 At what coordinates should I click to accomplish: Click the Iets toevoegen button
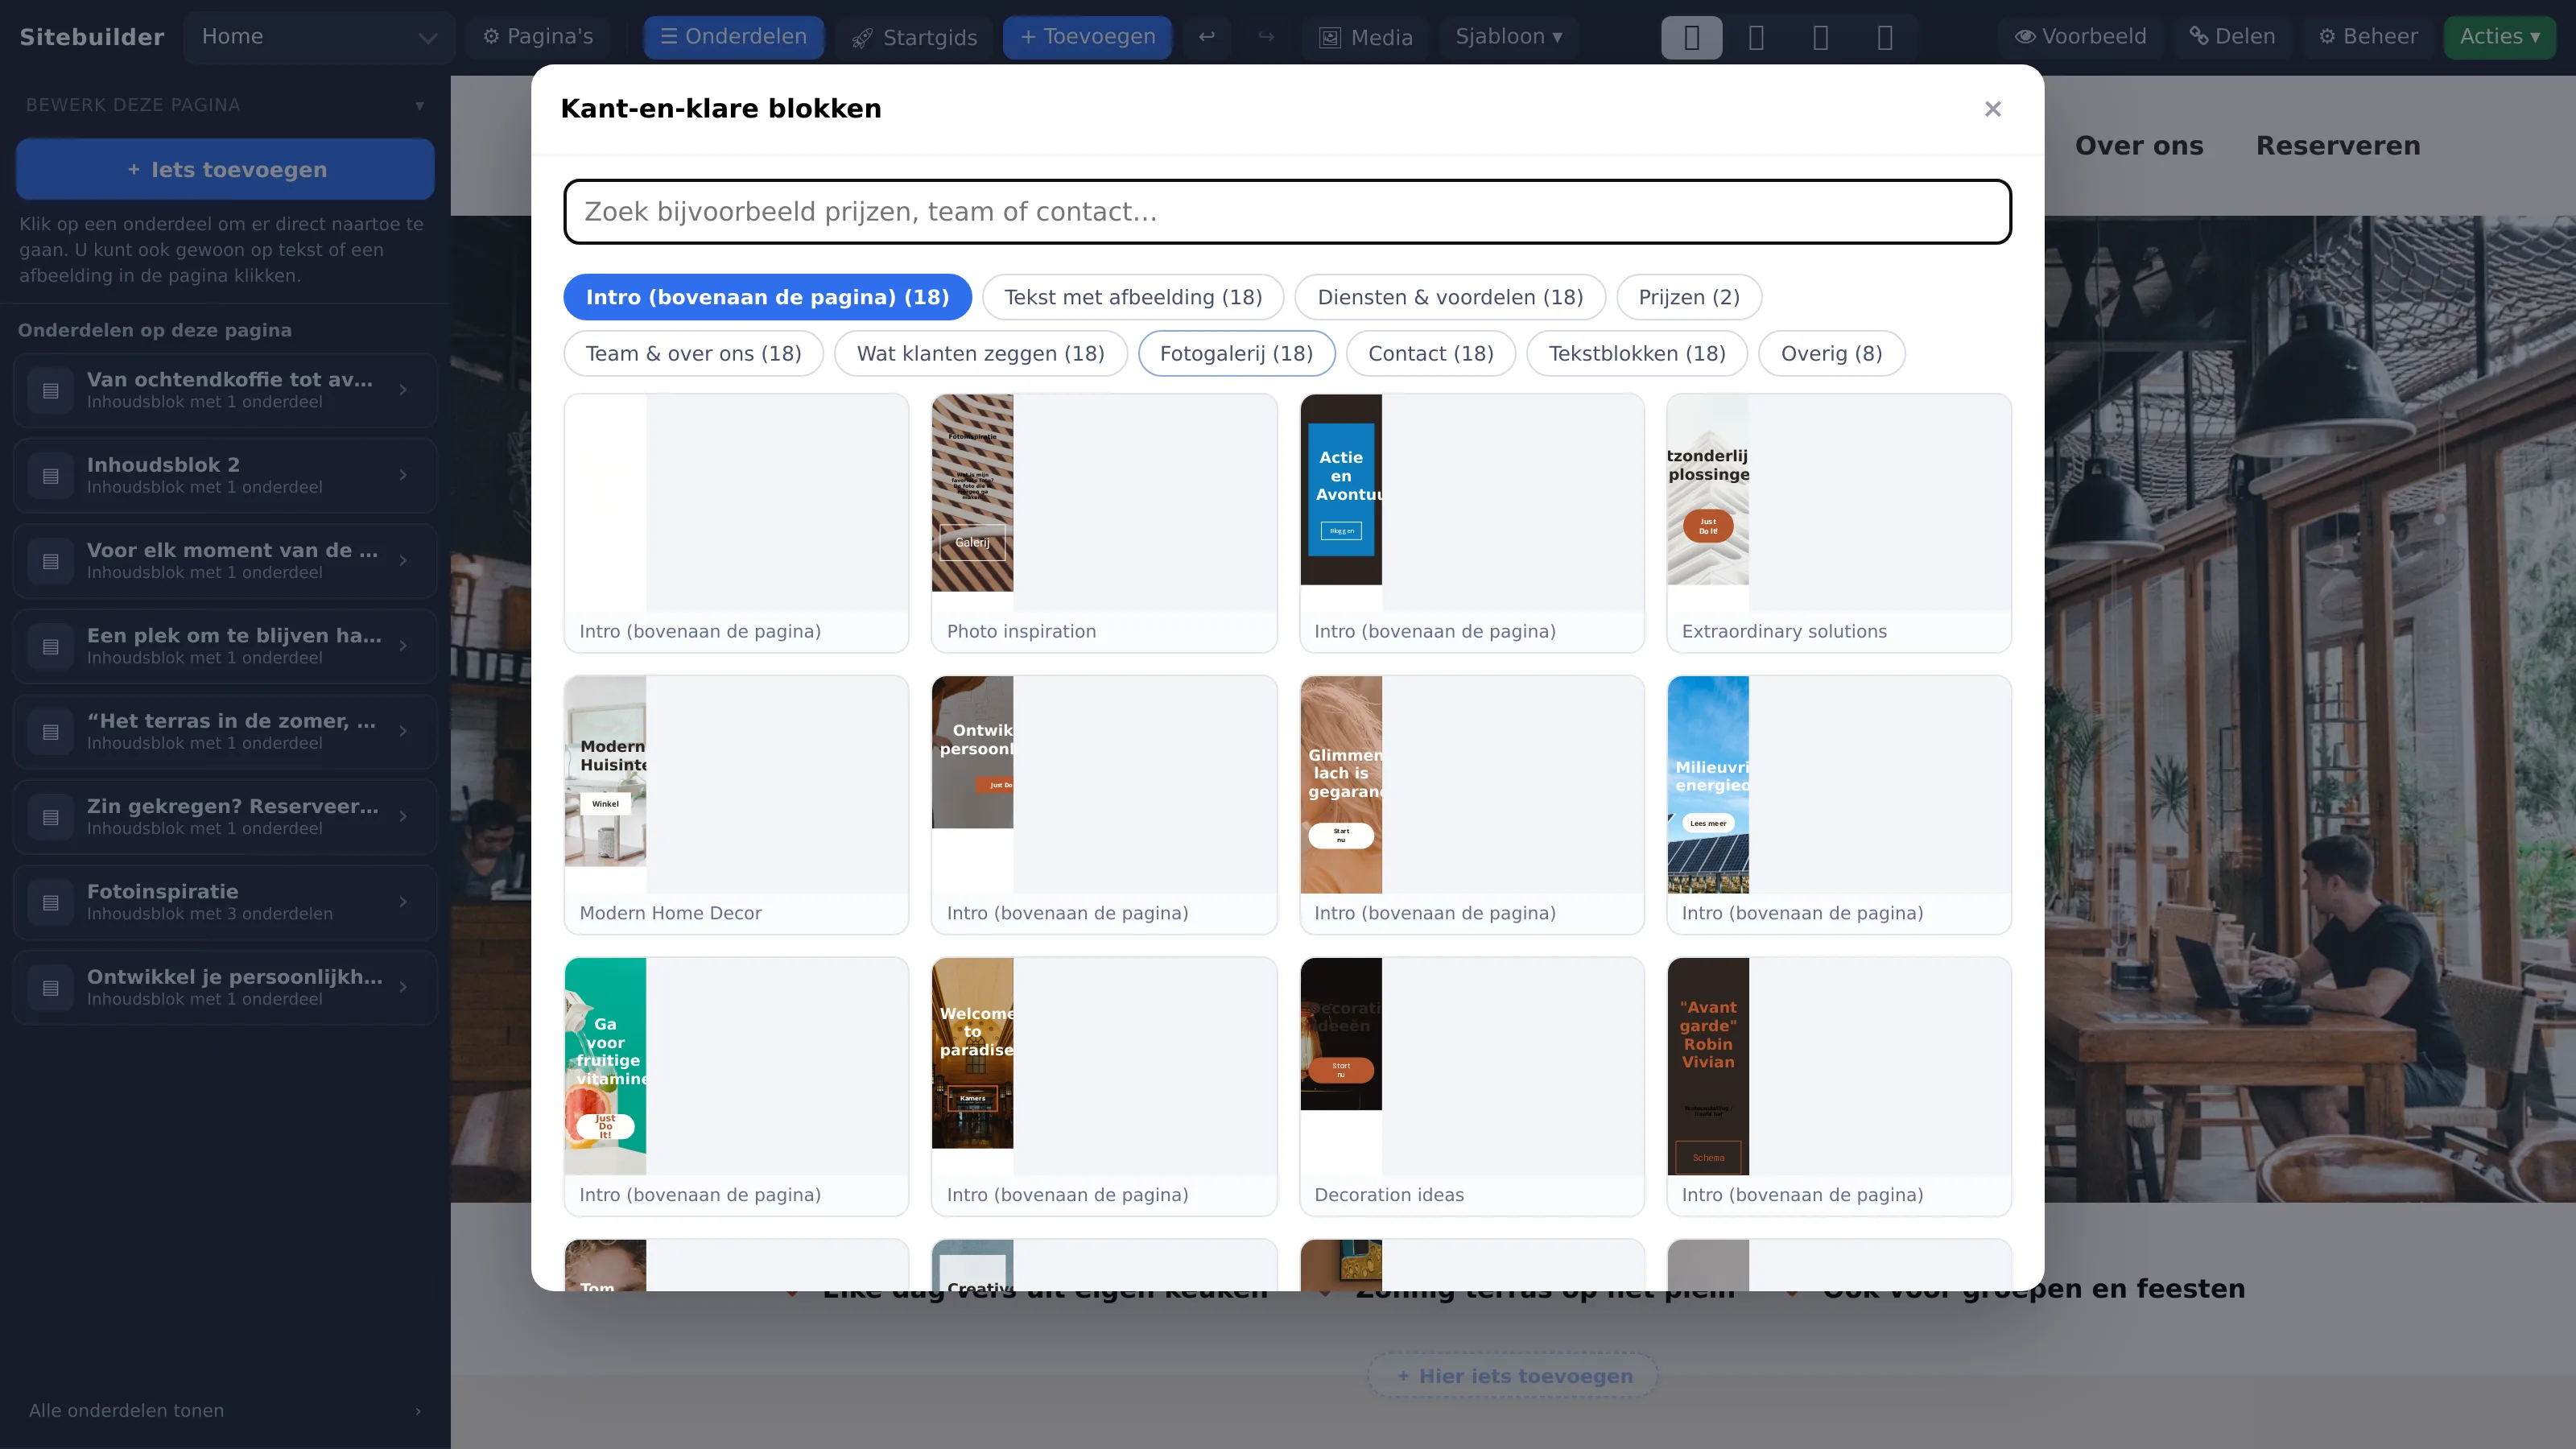pyautogui.click(x=225, y=169)
